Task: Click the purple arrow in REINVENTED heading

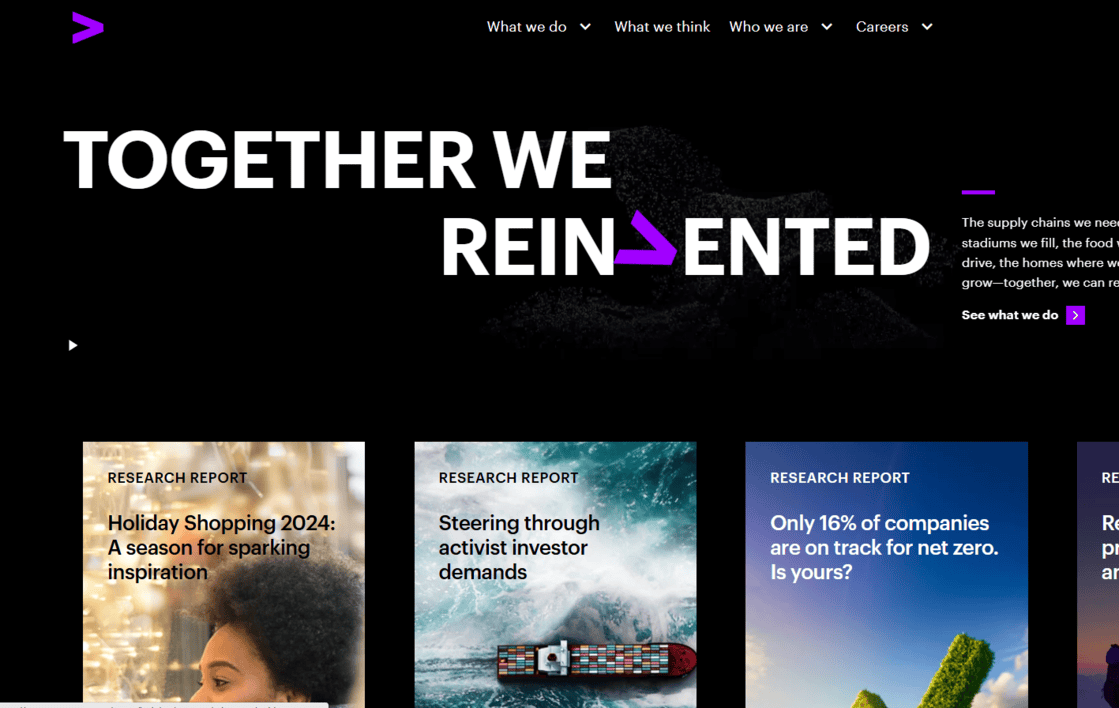Action: coord(645,238)
